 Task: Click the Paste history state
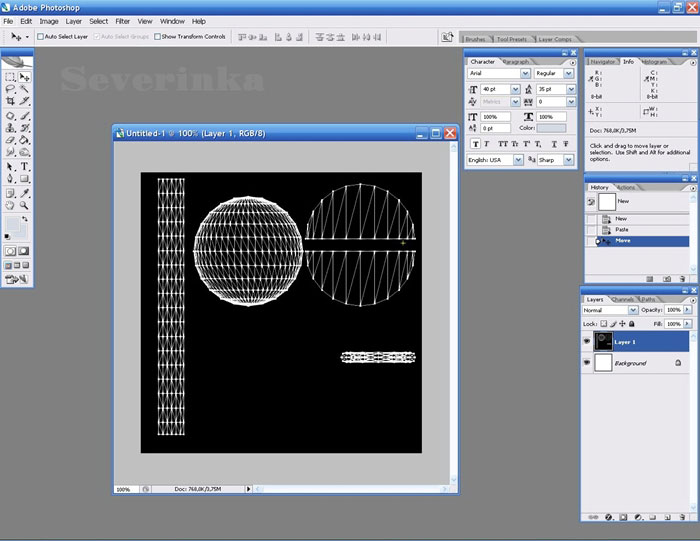coord(622,229)
